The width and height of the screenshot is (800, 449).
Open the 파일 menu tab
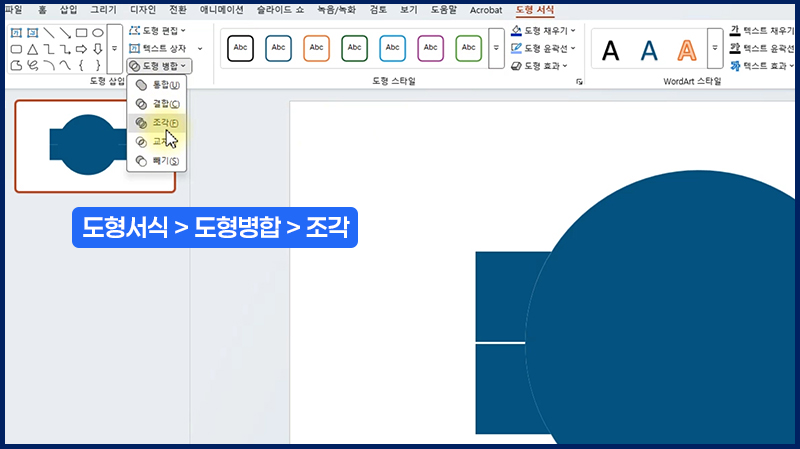14,9
